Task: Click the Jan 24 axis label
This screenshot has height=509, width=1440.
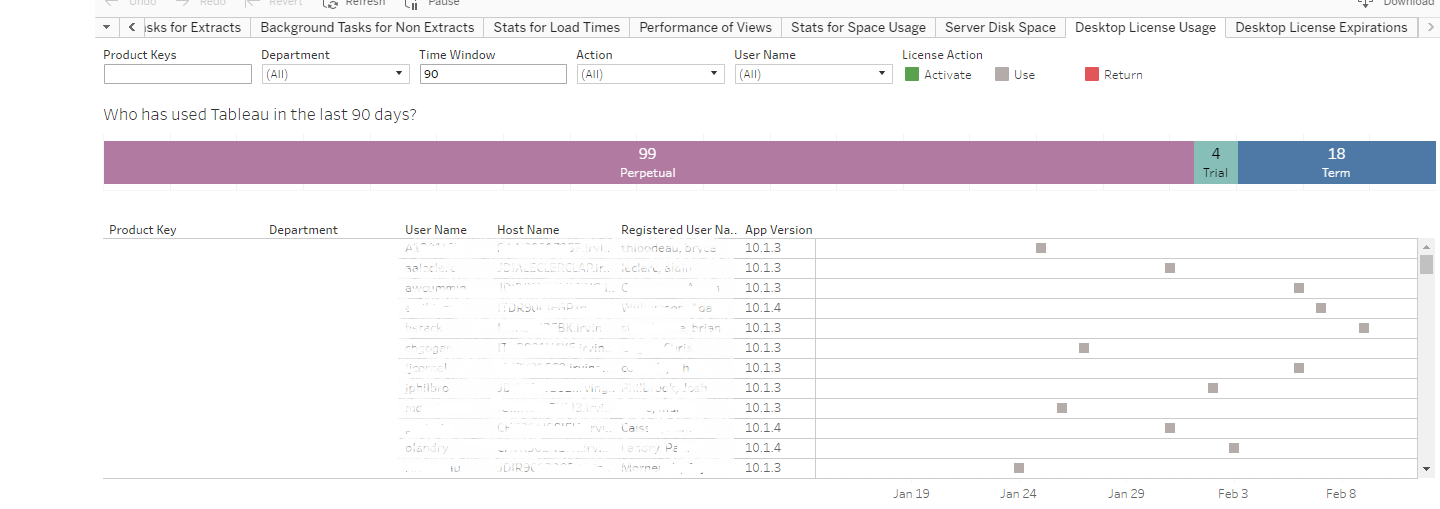Action: point(1018,494)
